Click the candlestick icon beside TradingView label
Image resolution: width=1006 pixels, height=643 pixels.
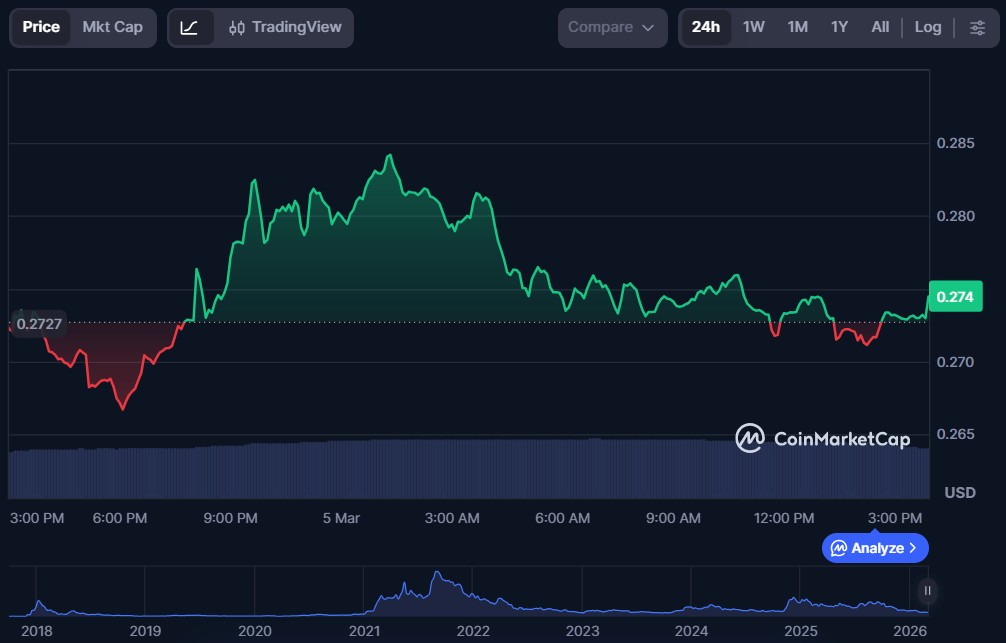point(240,27)
